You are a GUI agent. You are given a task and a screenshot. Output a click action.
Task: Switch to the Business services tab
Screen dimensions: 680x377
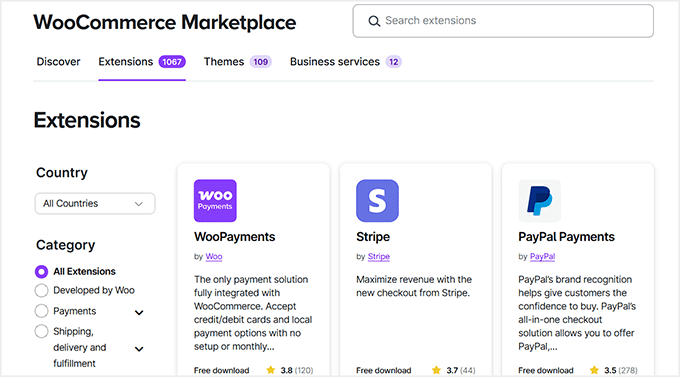click(x=346, y=62)
